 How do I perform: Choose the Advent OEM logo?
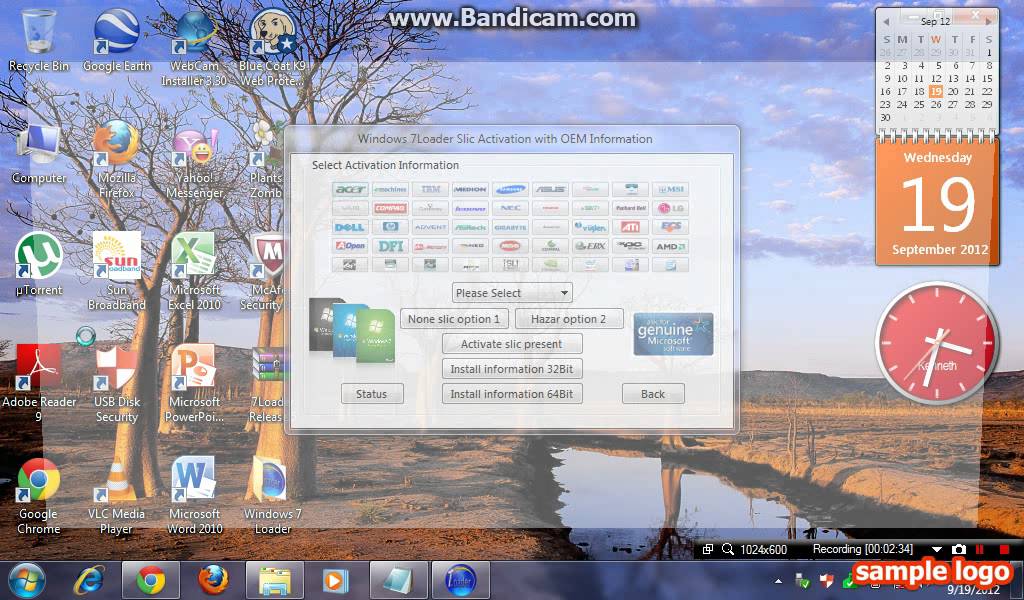pyautogui.click(x=430, y=227)
